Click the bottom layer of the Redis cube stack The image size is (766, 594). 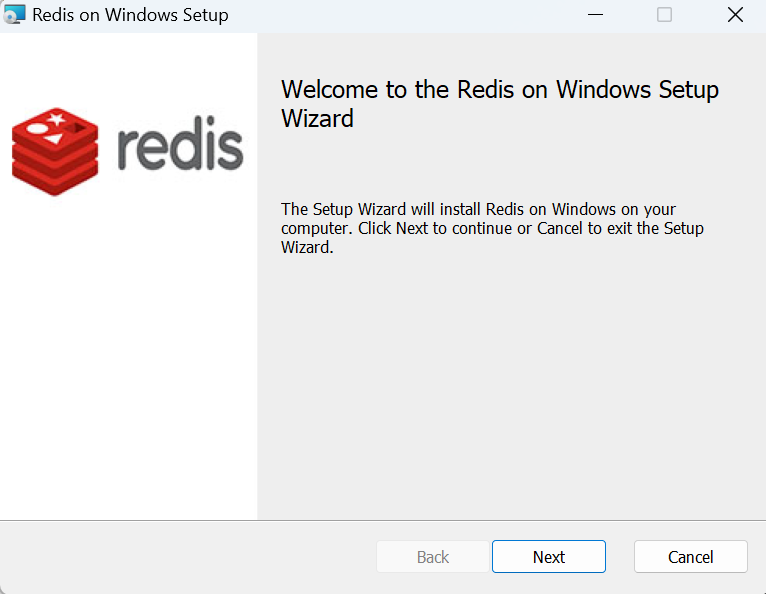pos(55,181)
